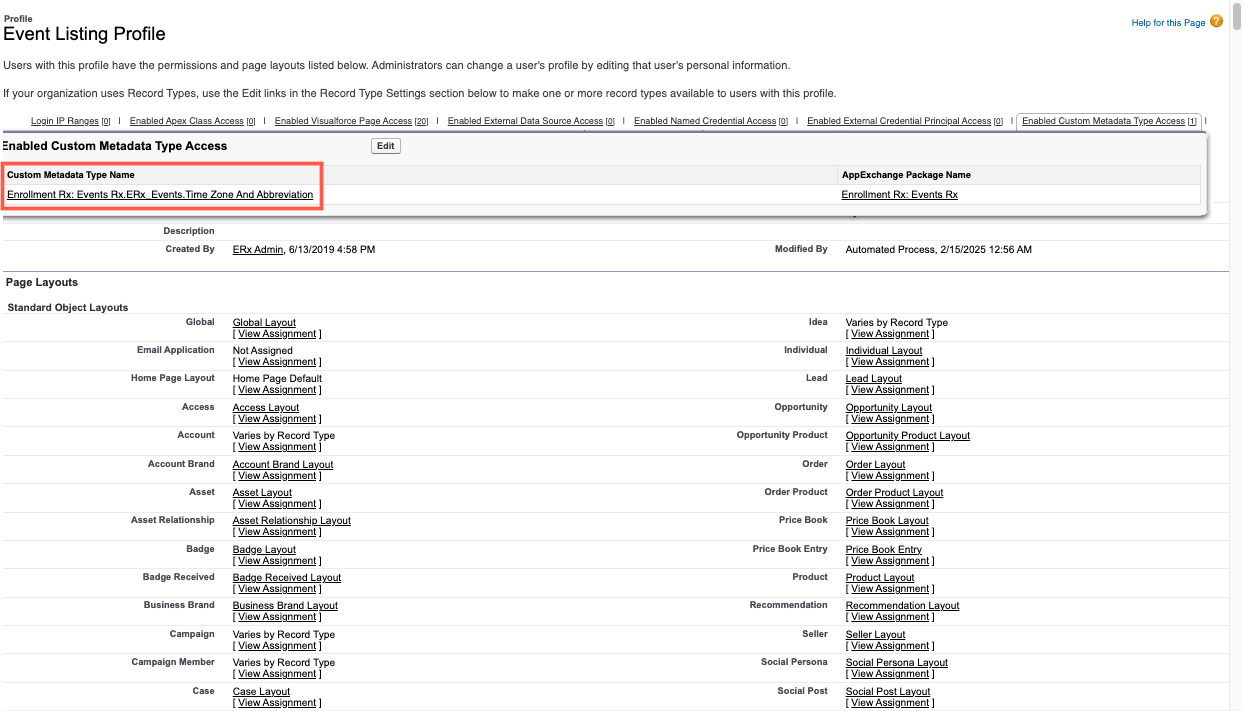The width and height of the screenshot is (1244, 711).
Task: Go to Enabled Visualforce Page Access list
Action: pyautogui.click(x=343, y=121)
